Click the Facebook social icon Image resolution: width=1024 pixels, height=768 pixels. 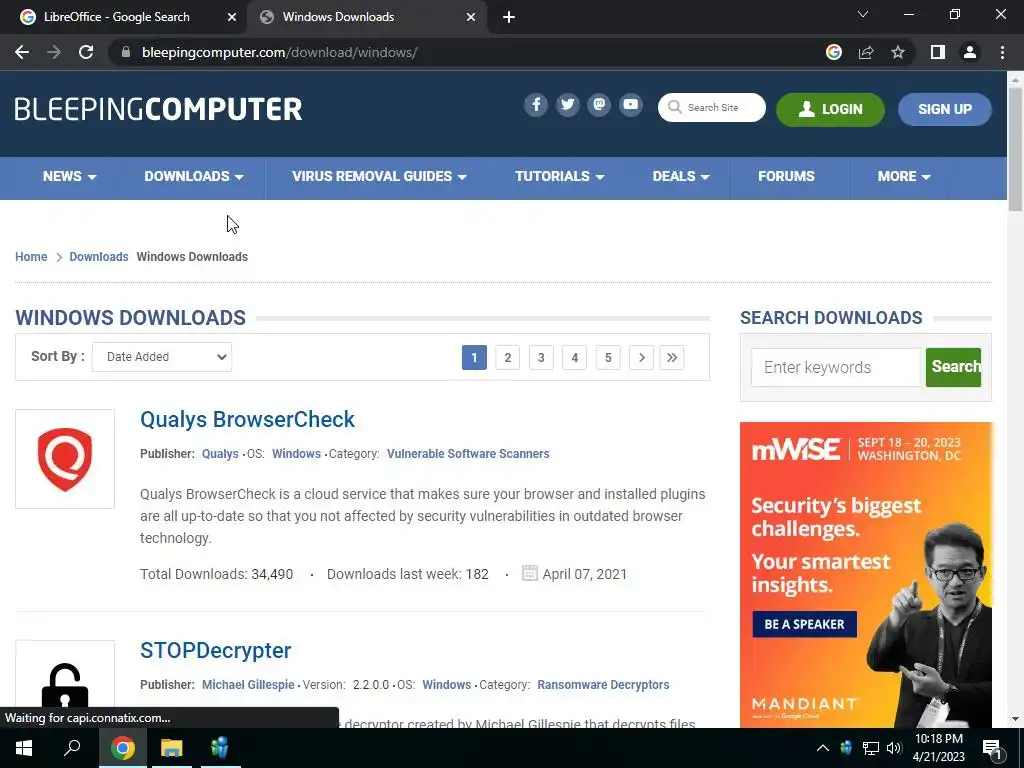(x=536, y=105)
